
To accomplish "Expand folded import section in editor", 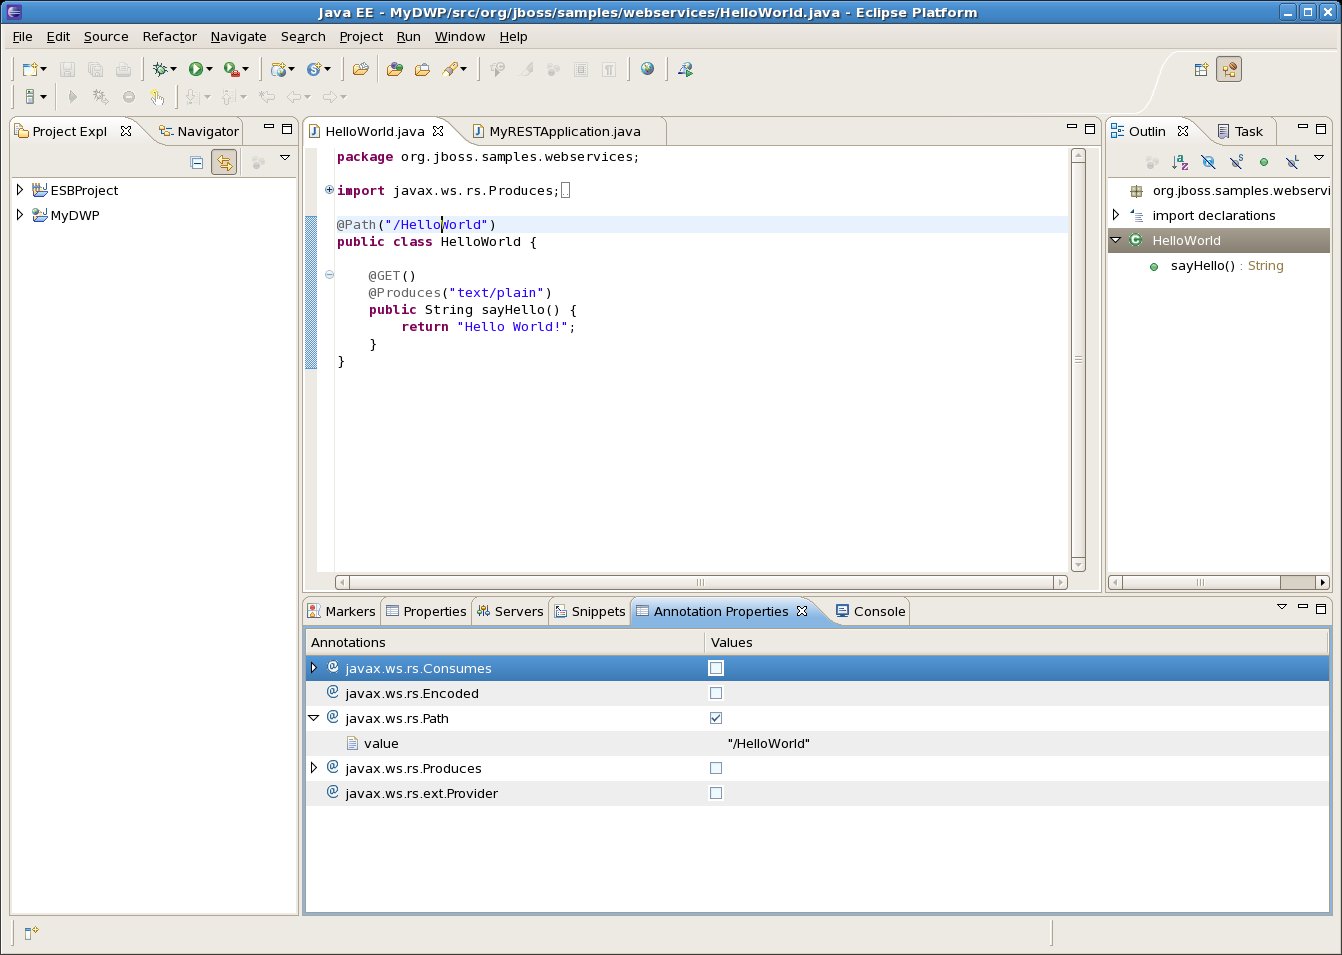I will point(329,190).
